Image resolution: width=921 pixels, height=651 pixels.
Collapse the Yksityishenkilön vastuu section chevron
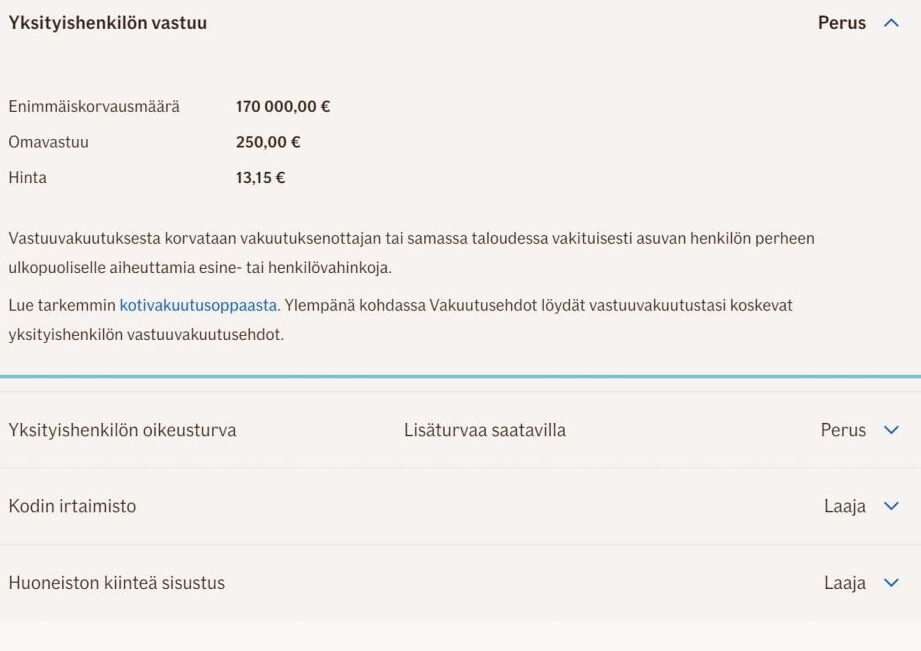point(891,23)
